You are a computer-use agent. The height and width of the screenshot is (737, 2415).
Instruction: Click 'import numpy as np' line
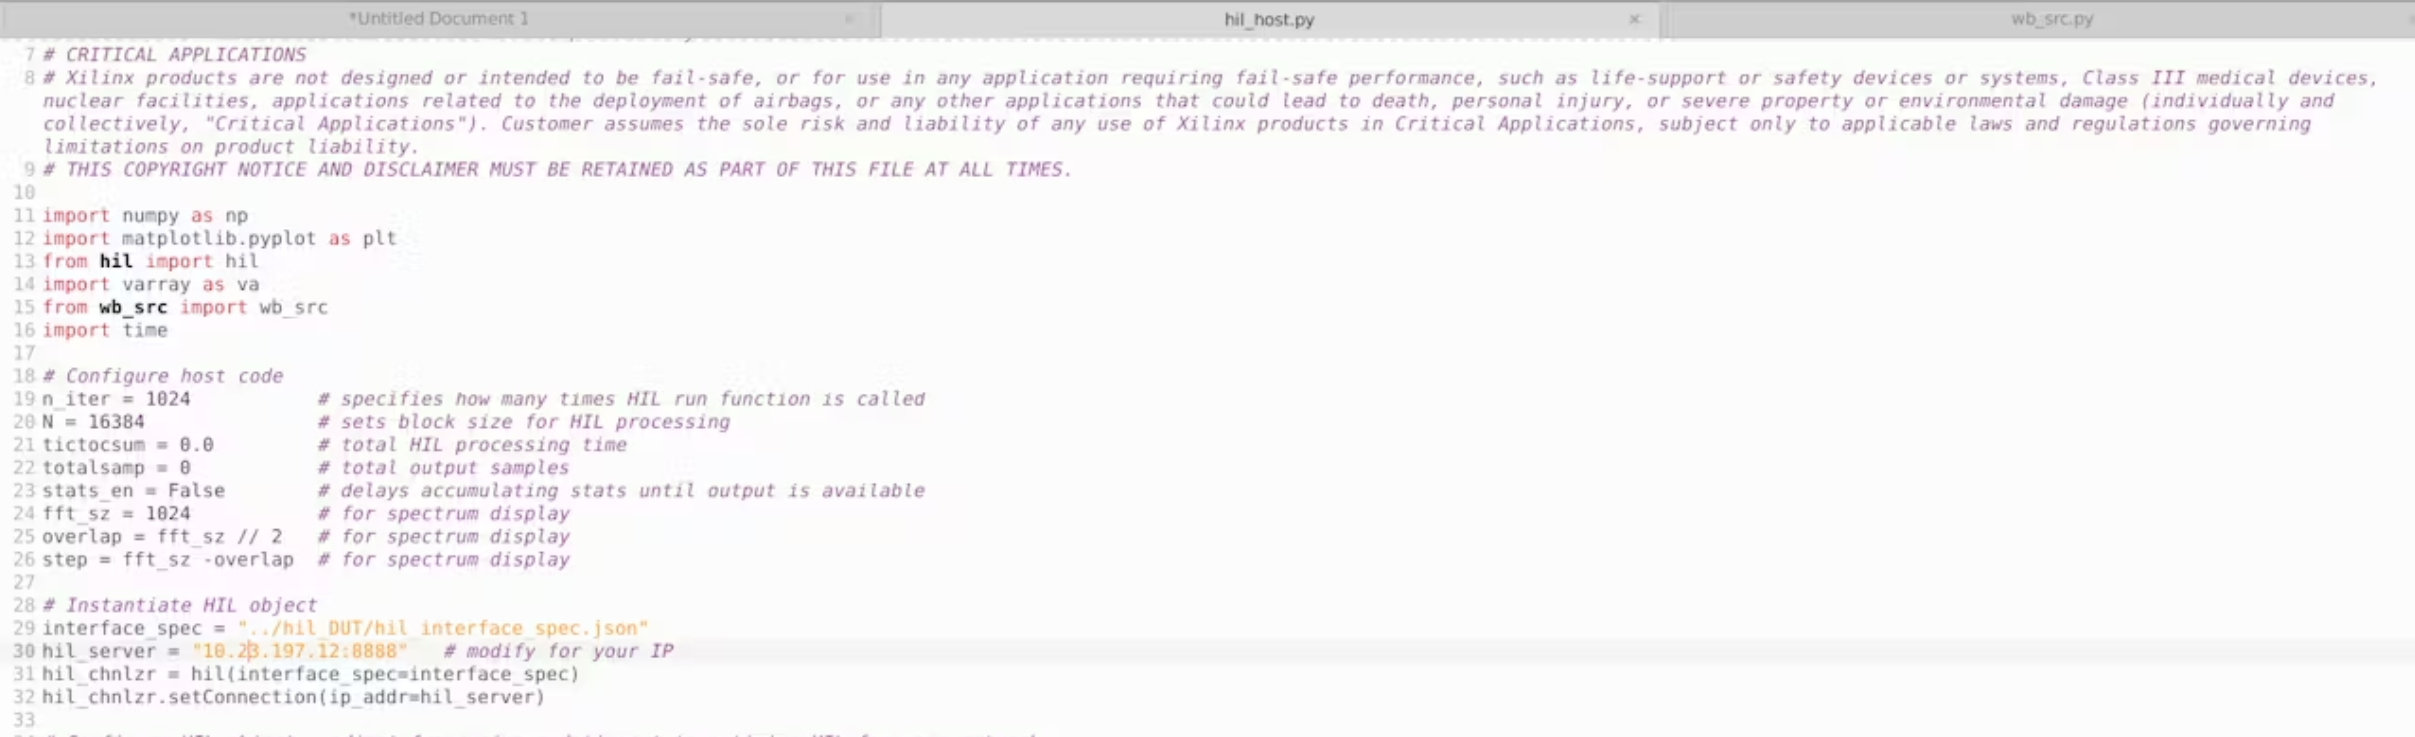coord(145,215)
